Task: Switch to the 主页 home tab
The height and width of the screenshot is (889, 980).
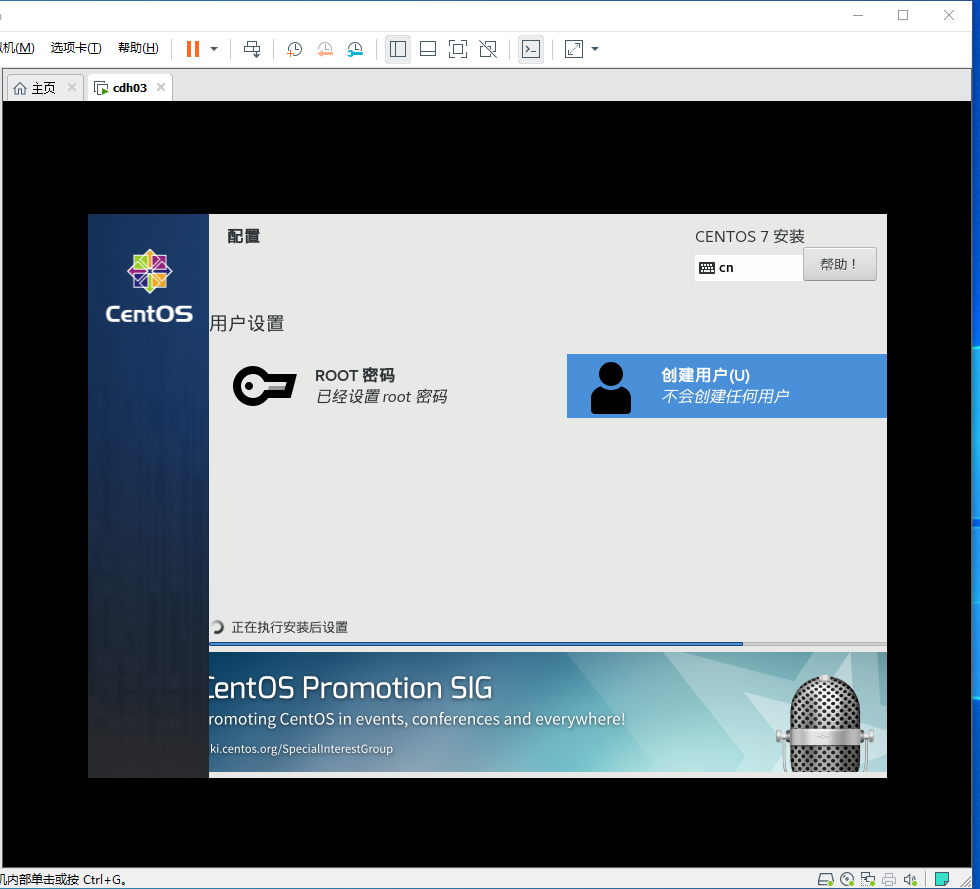Action: coord(44,88)
